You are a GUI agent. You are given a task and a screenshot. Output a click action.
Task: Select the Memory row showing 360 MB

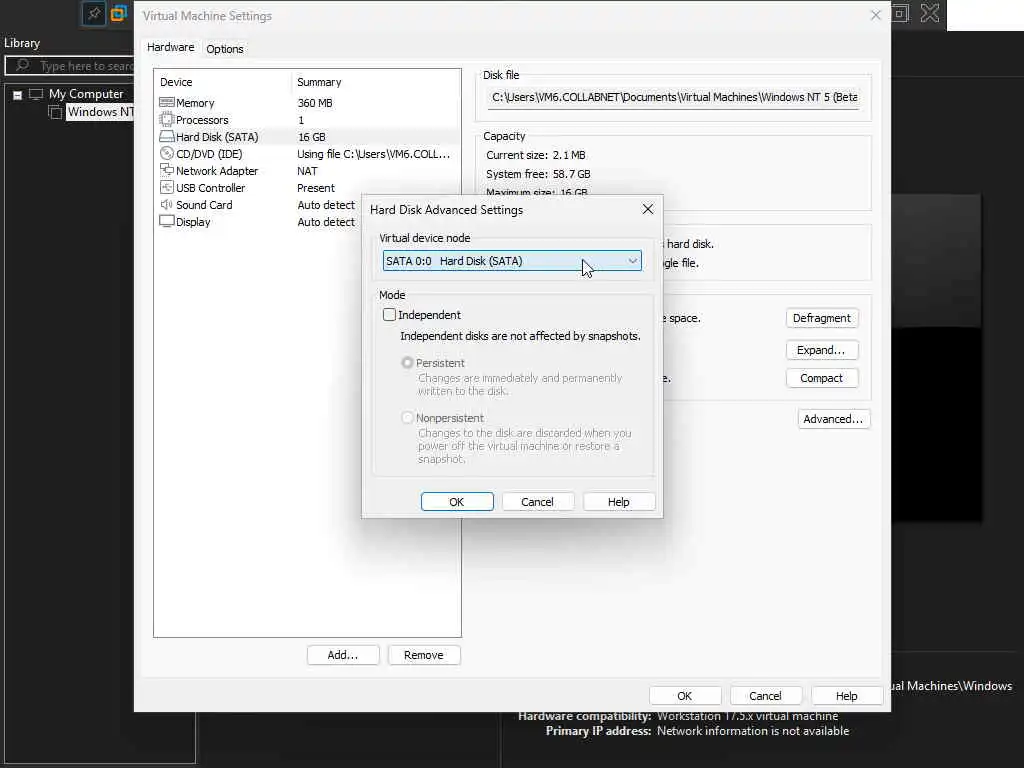307,103
